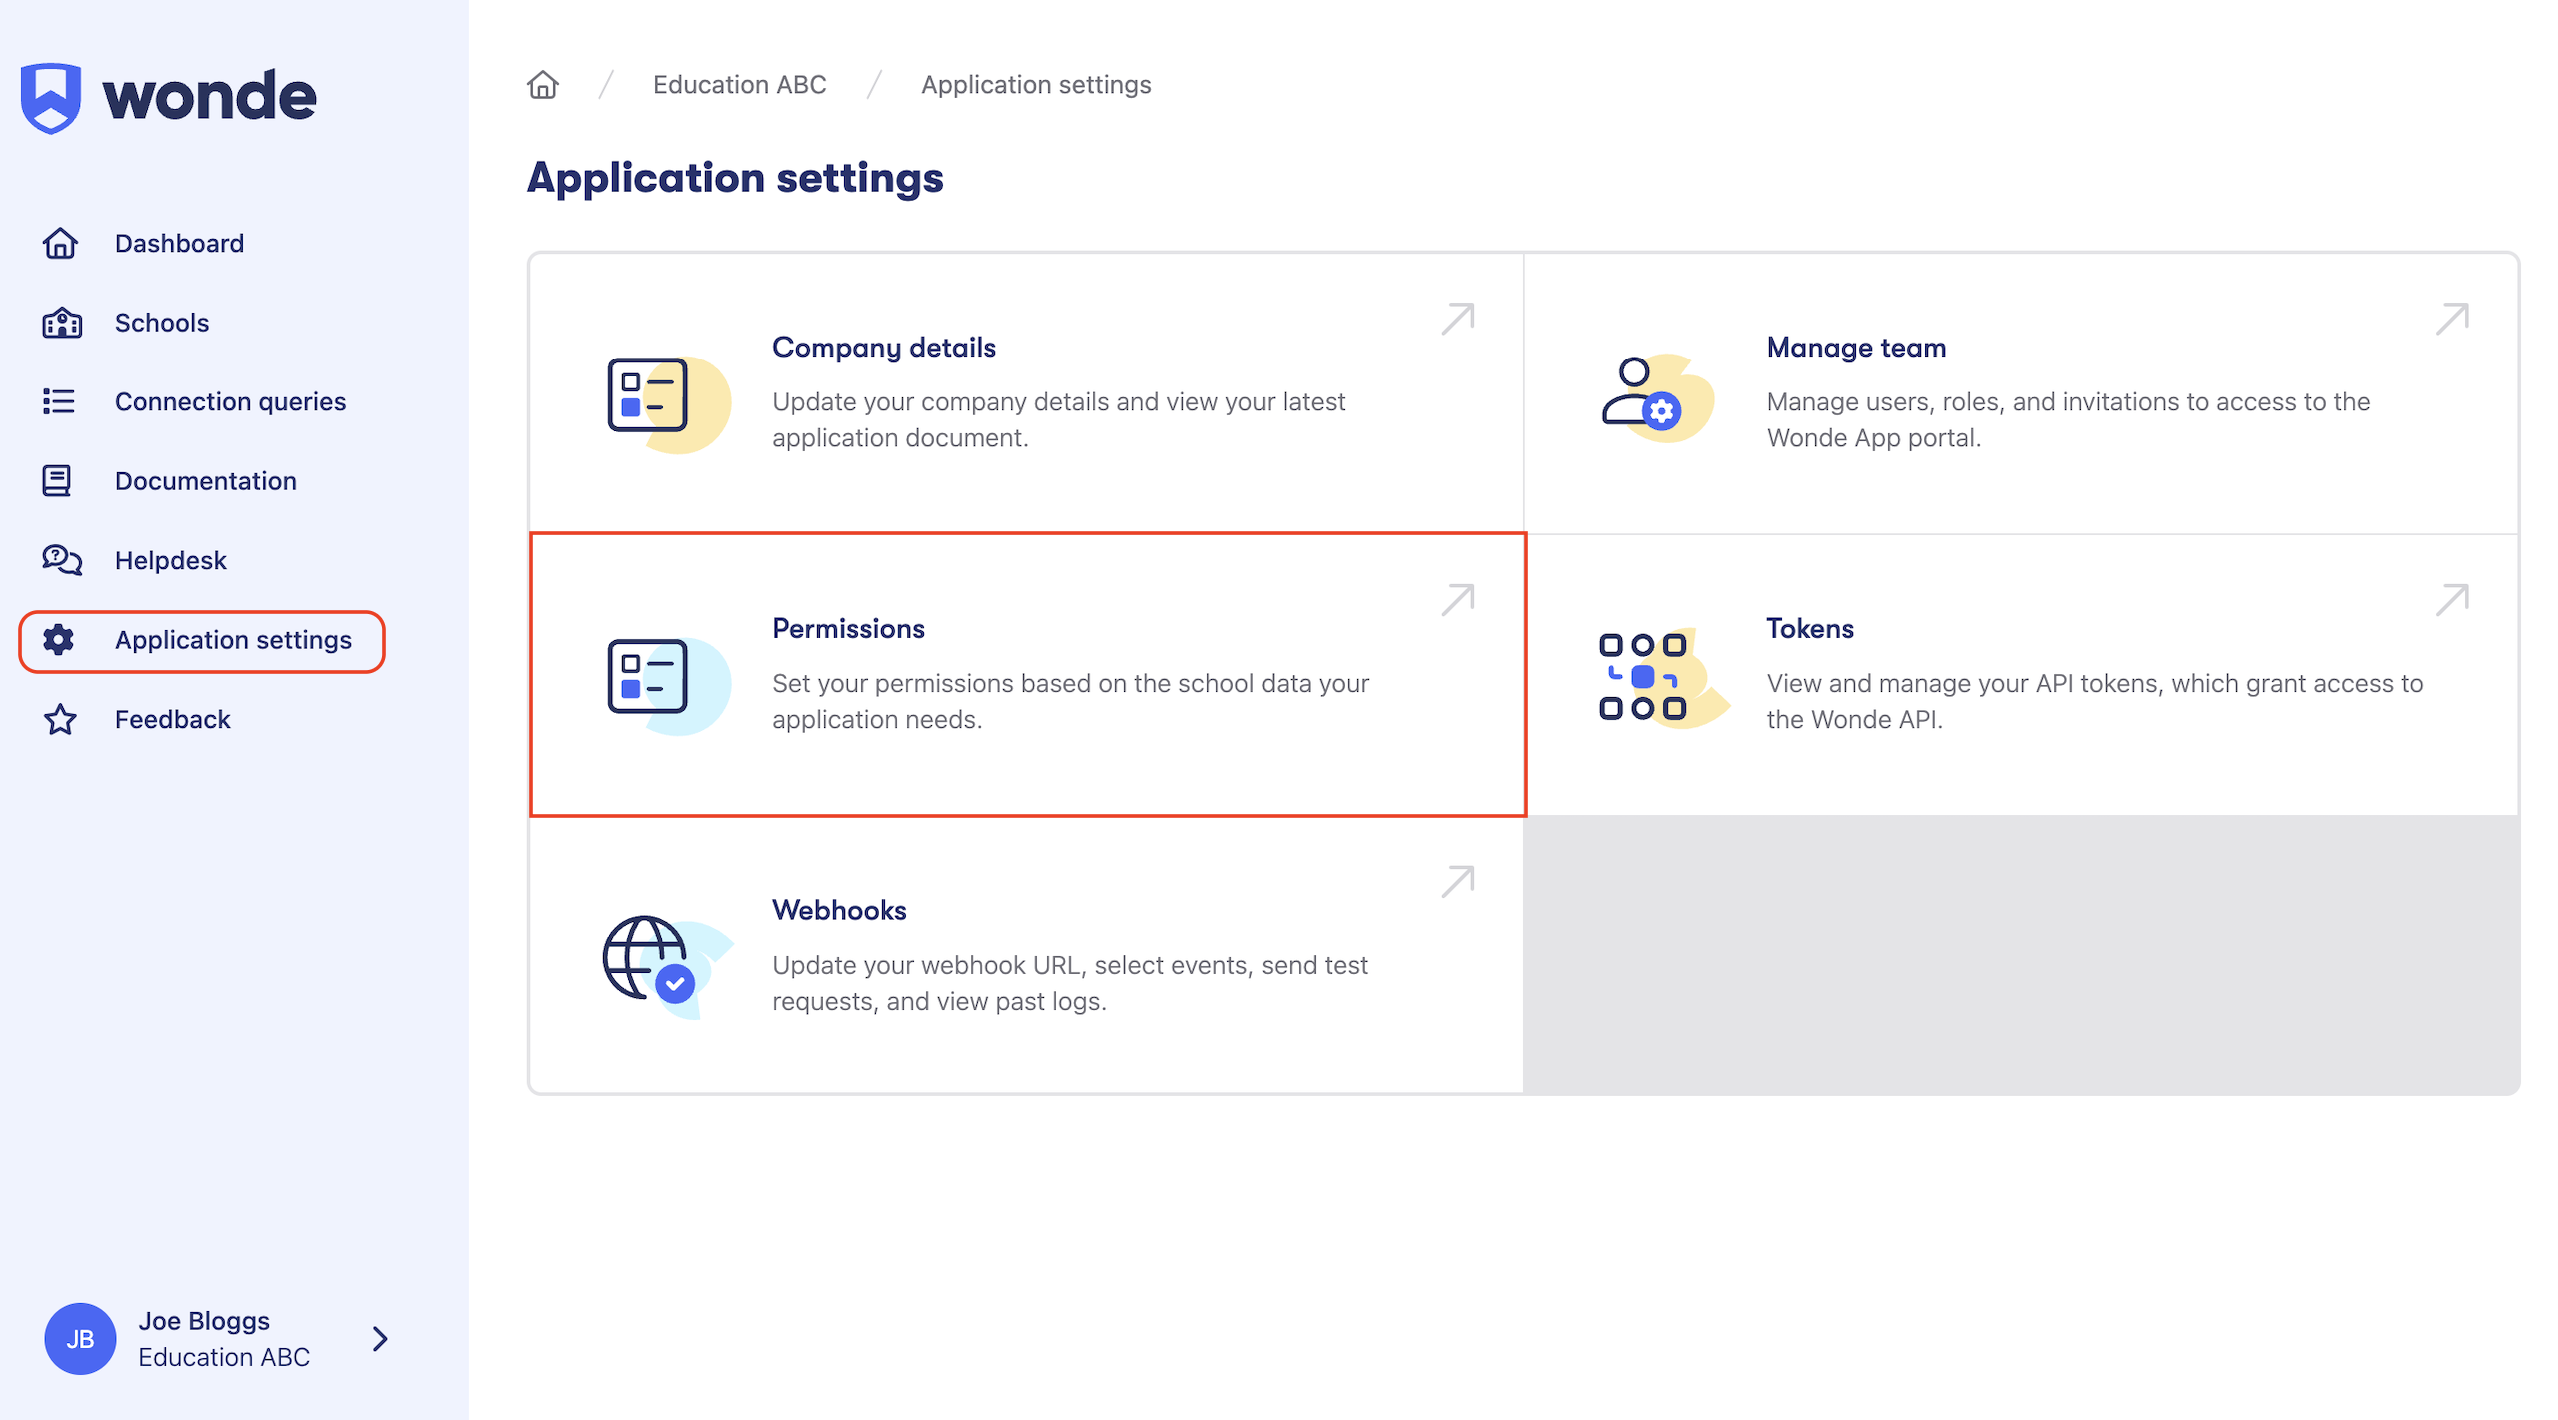Select the Dashboard home icon

tap(60, 243)
